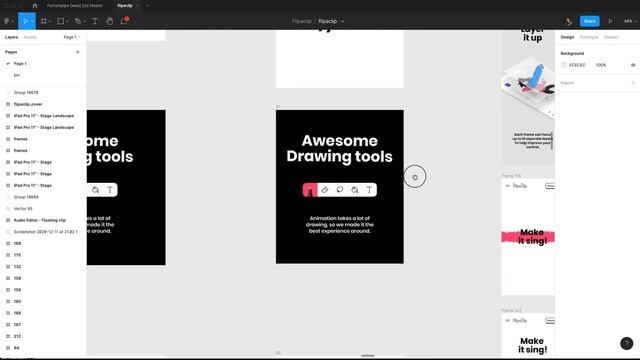Switch to the Prototype tab
Viewport: 640px width, 360px height.
coord(589,37)
